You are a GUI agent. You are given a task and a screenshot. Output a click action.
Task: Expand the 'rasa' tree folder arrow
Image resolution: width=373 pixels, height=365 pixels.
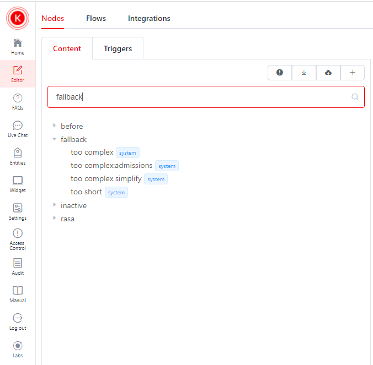(54, 218)
